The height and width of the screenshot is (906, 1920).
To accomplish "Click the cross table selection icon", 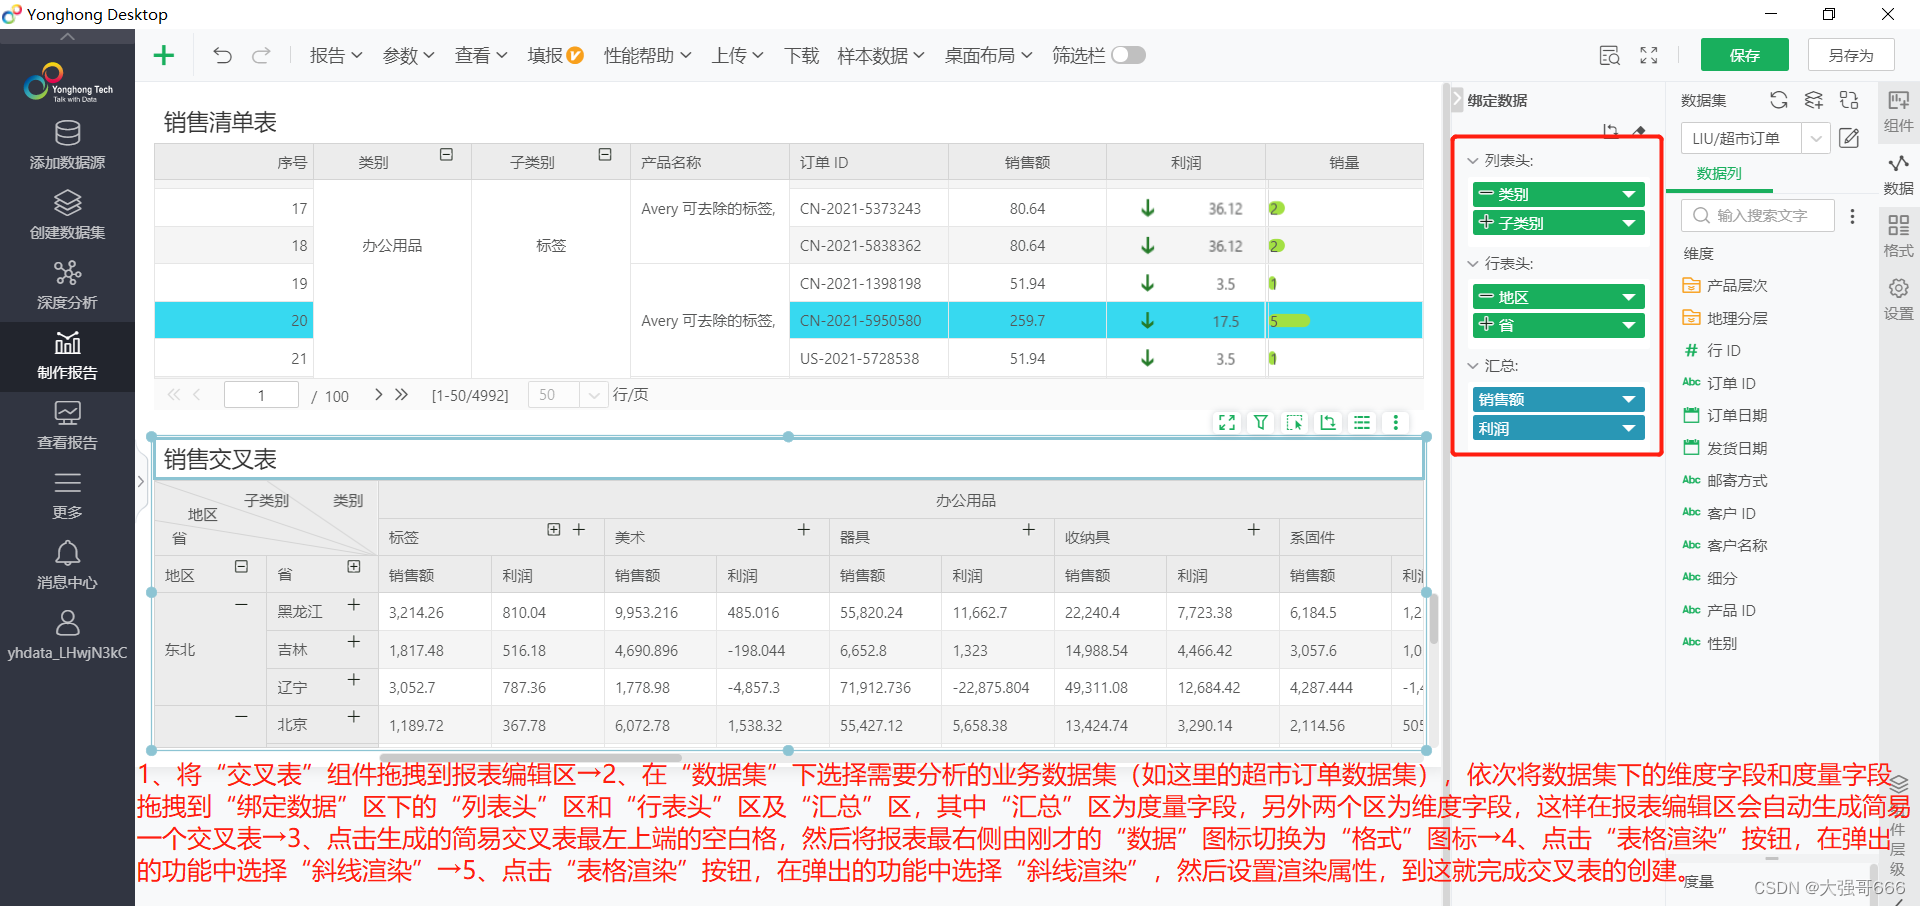I will click(x=1295, y=423).
